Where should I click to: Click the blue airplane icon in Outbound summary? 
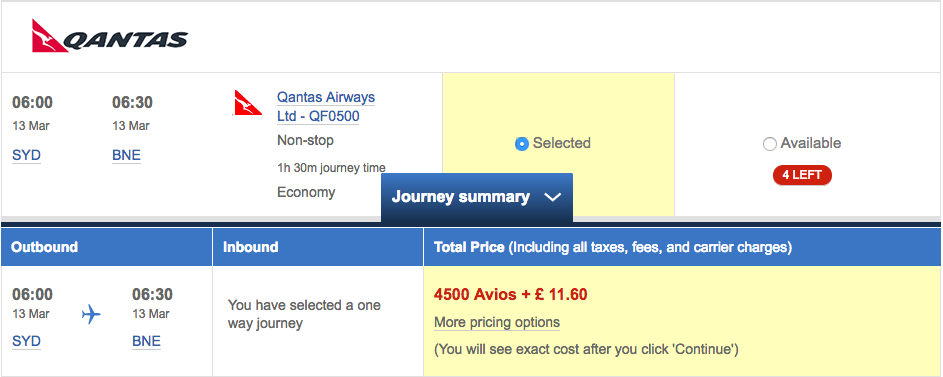tap(91, 314)
